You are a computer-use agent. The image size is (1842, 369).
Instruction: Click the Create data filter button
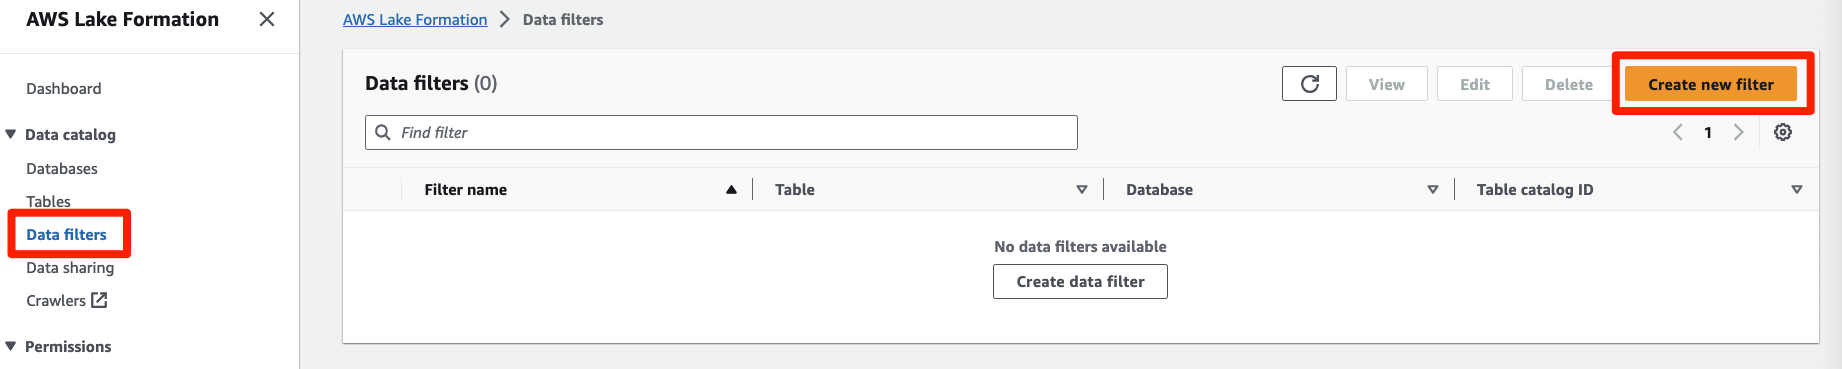pyautogui.click(x=1080, y=281)
